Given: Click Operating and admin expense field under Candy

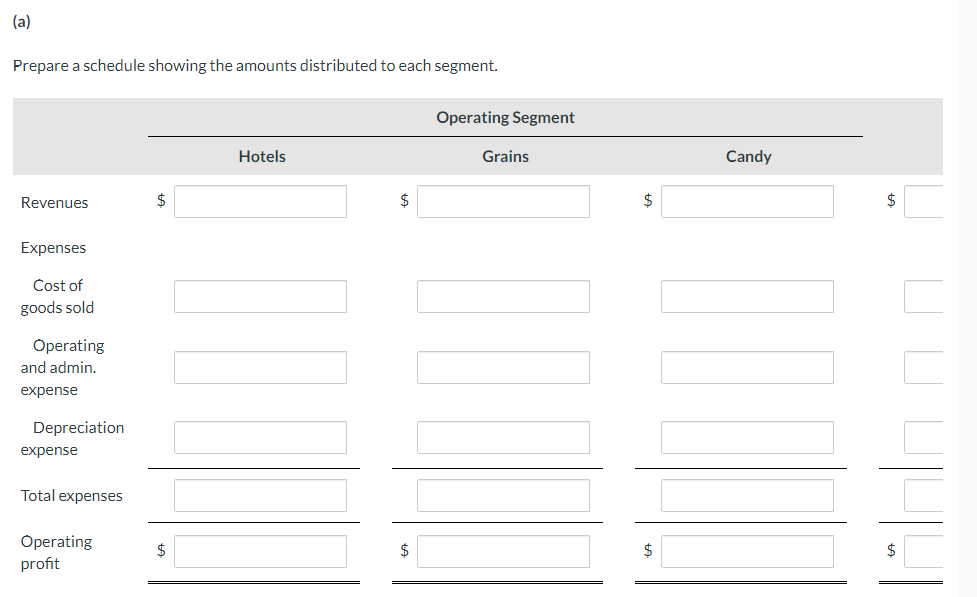Looking at the screenshot, I should coord(747,367).
